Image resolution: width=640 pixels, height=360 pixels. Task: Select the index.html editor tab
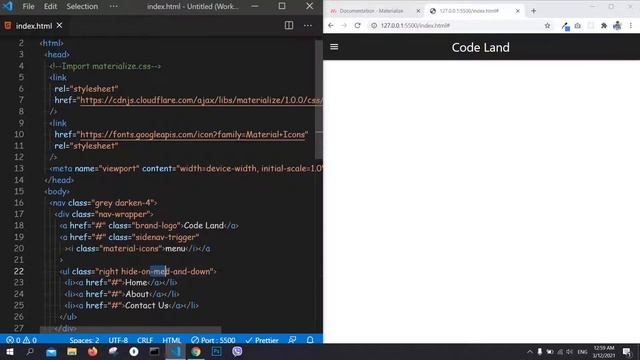[x=34, y=26]
